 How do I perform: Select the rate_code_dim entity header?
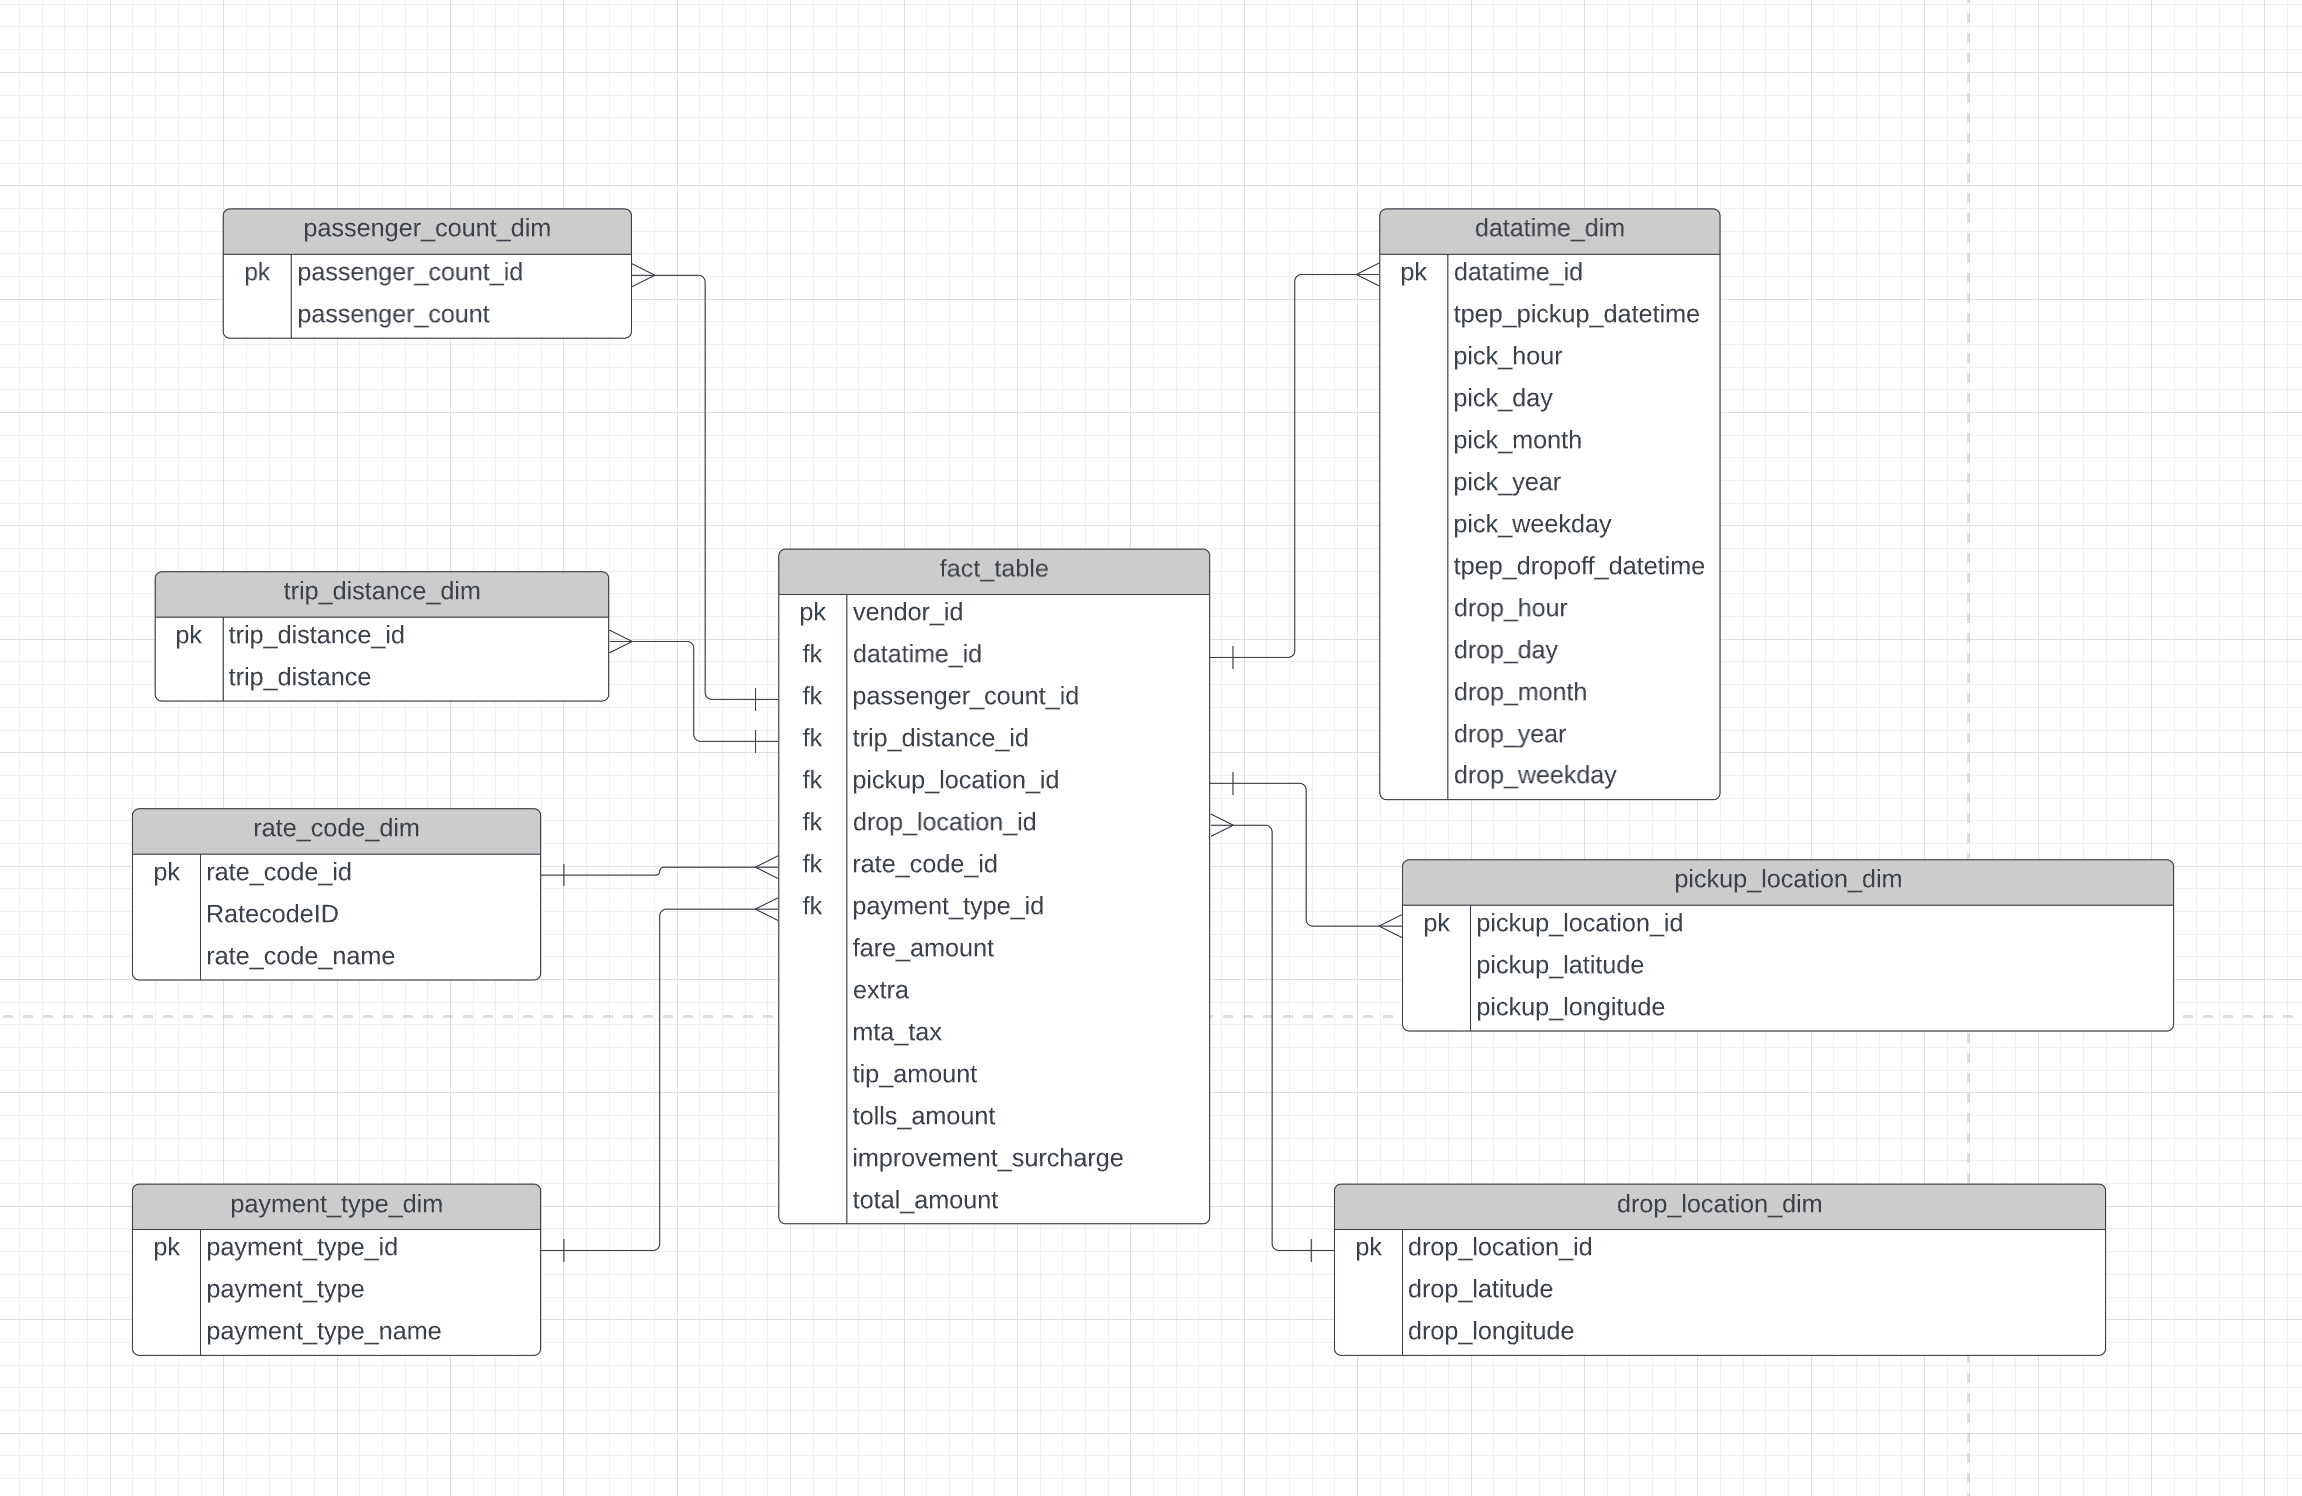[336, 829]
